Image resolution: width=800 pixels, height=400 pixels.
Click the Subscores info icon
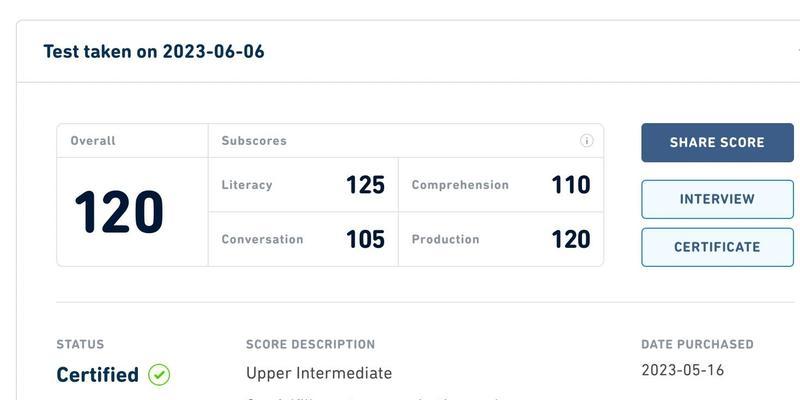pyautogui.click(x=587, y=141)
